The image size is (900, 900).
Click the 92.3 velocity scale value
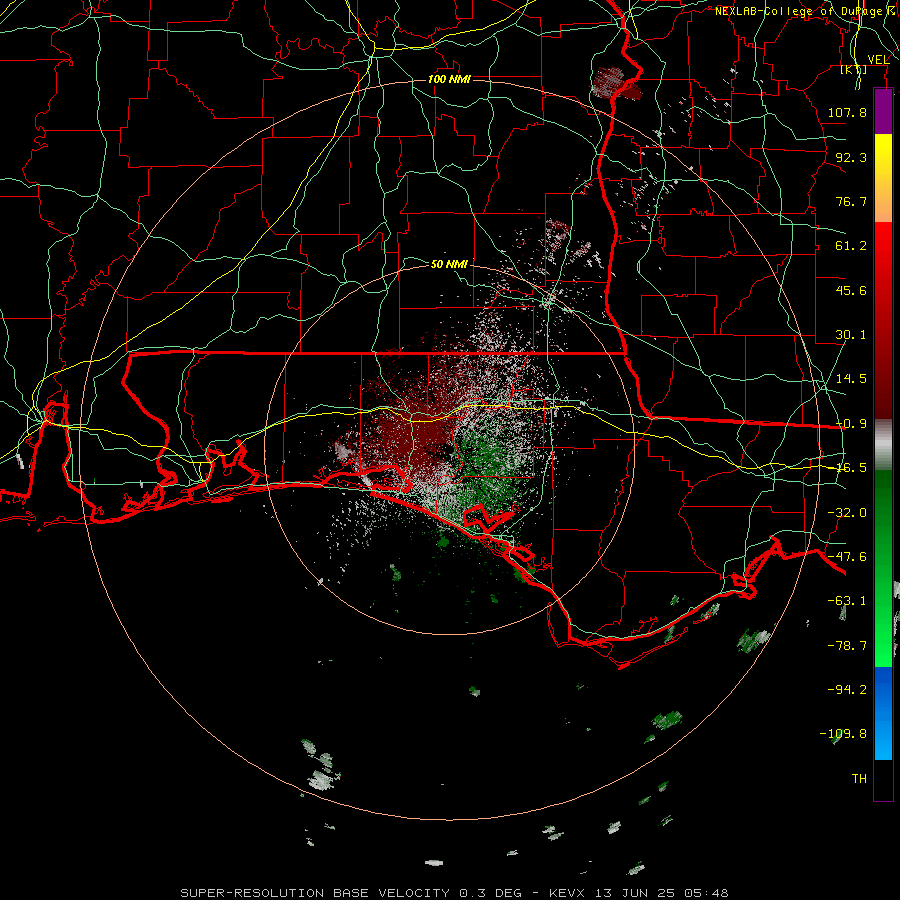[851, 157]
